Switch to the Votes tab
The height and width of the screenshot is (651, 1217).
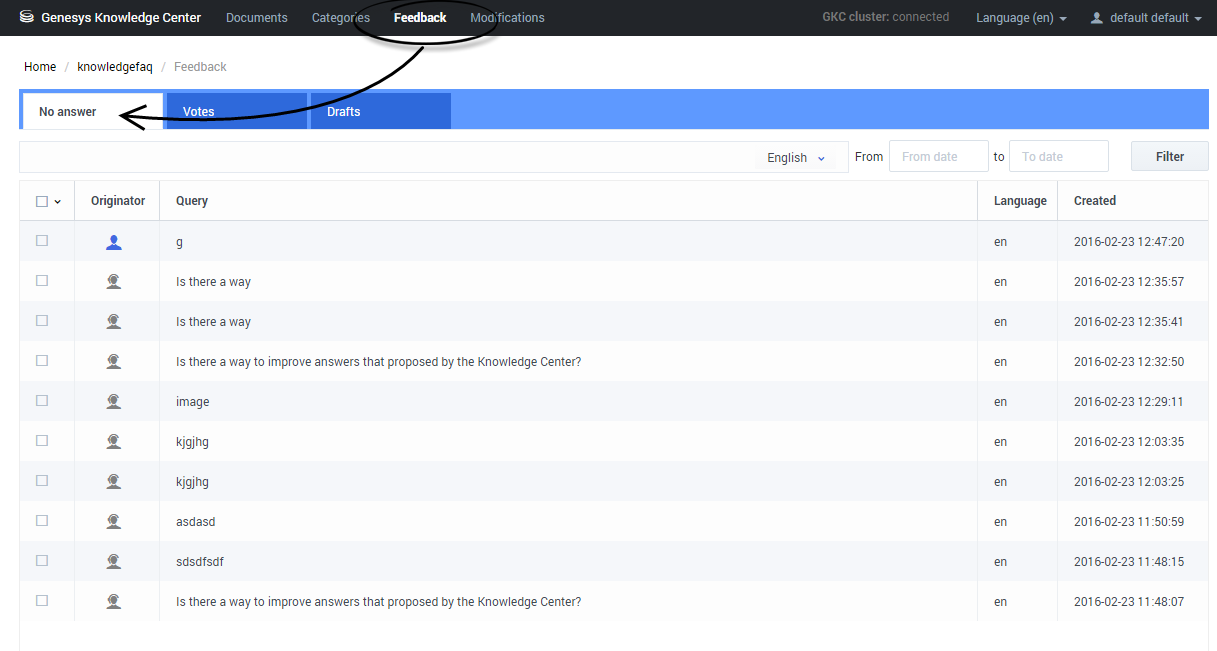[236, 111]
